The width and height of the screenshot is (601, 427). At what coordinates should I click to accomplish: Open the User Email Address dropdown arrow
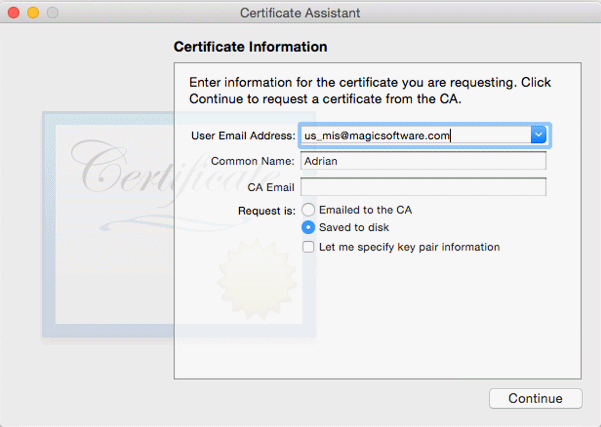pyautogui.click(x=539, y=135)
